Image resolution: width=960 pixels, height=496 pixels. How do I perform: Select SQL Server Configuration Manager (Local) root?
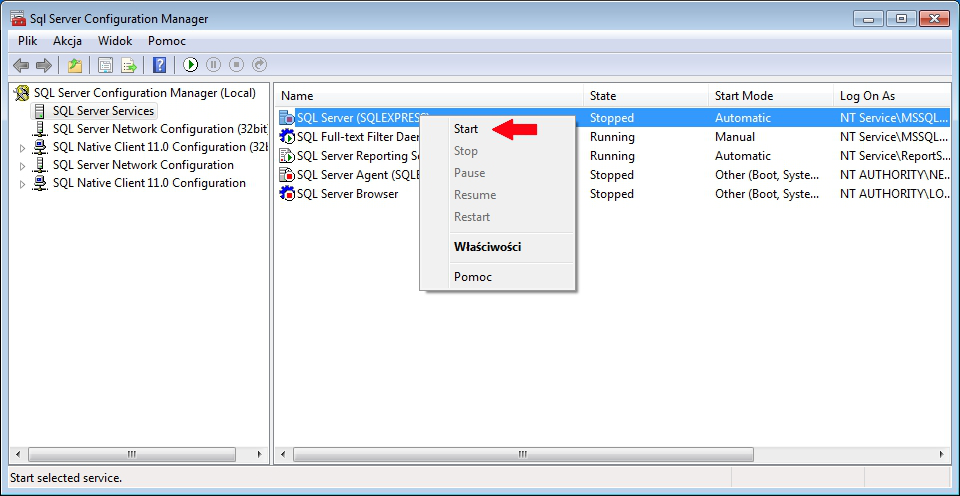click(144, 93)
